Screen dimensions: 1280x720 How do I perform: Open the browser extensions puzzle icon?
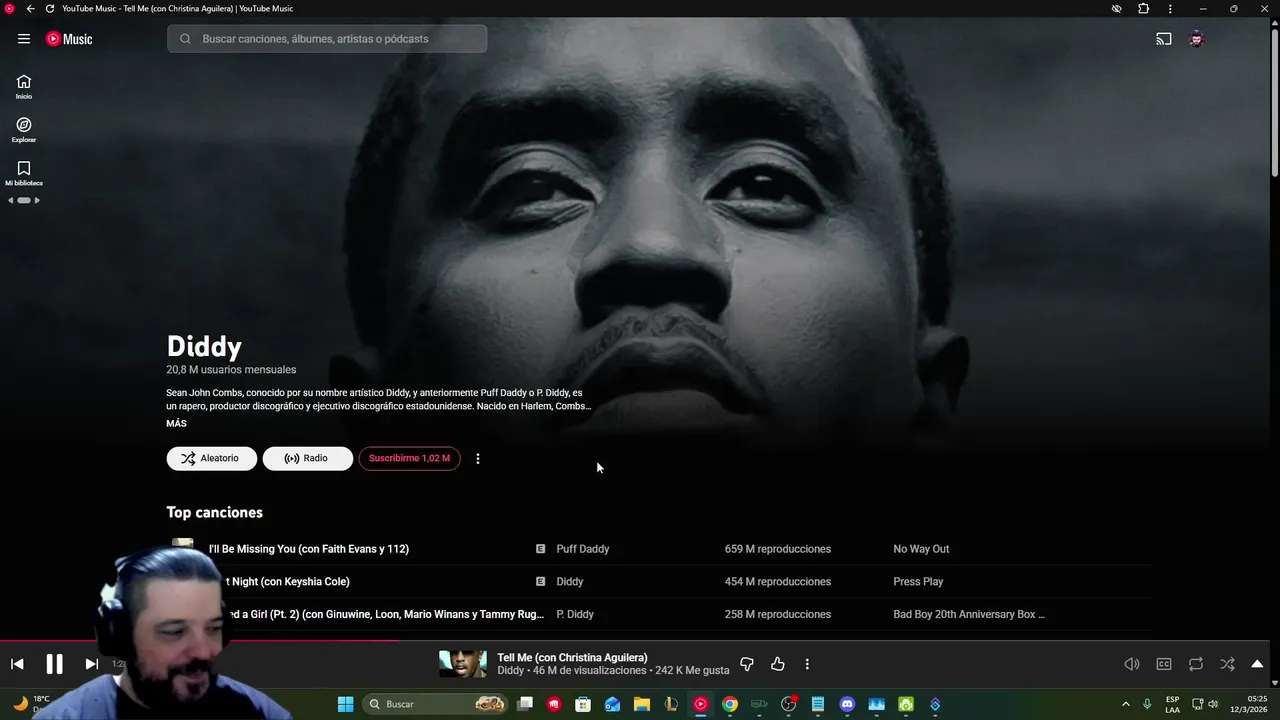[1144, 9]
